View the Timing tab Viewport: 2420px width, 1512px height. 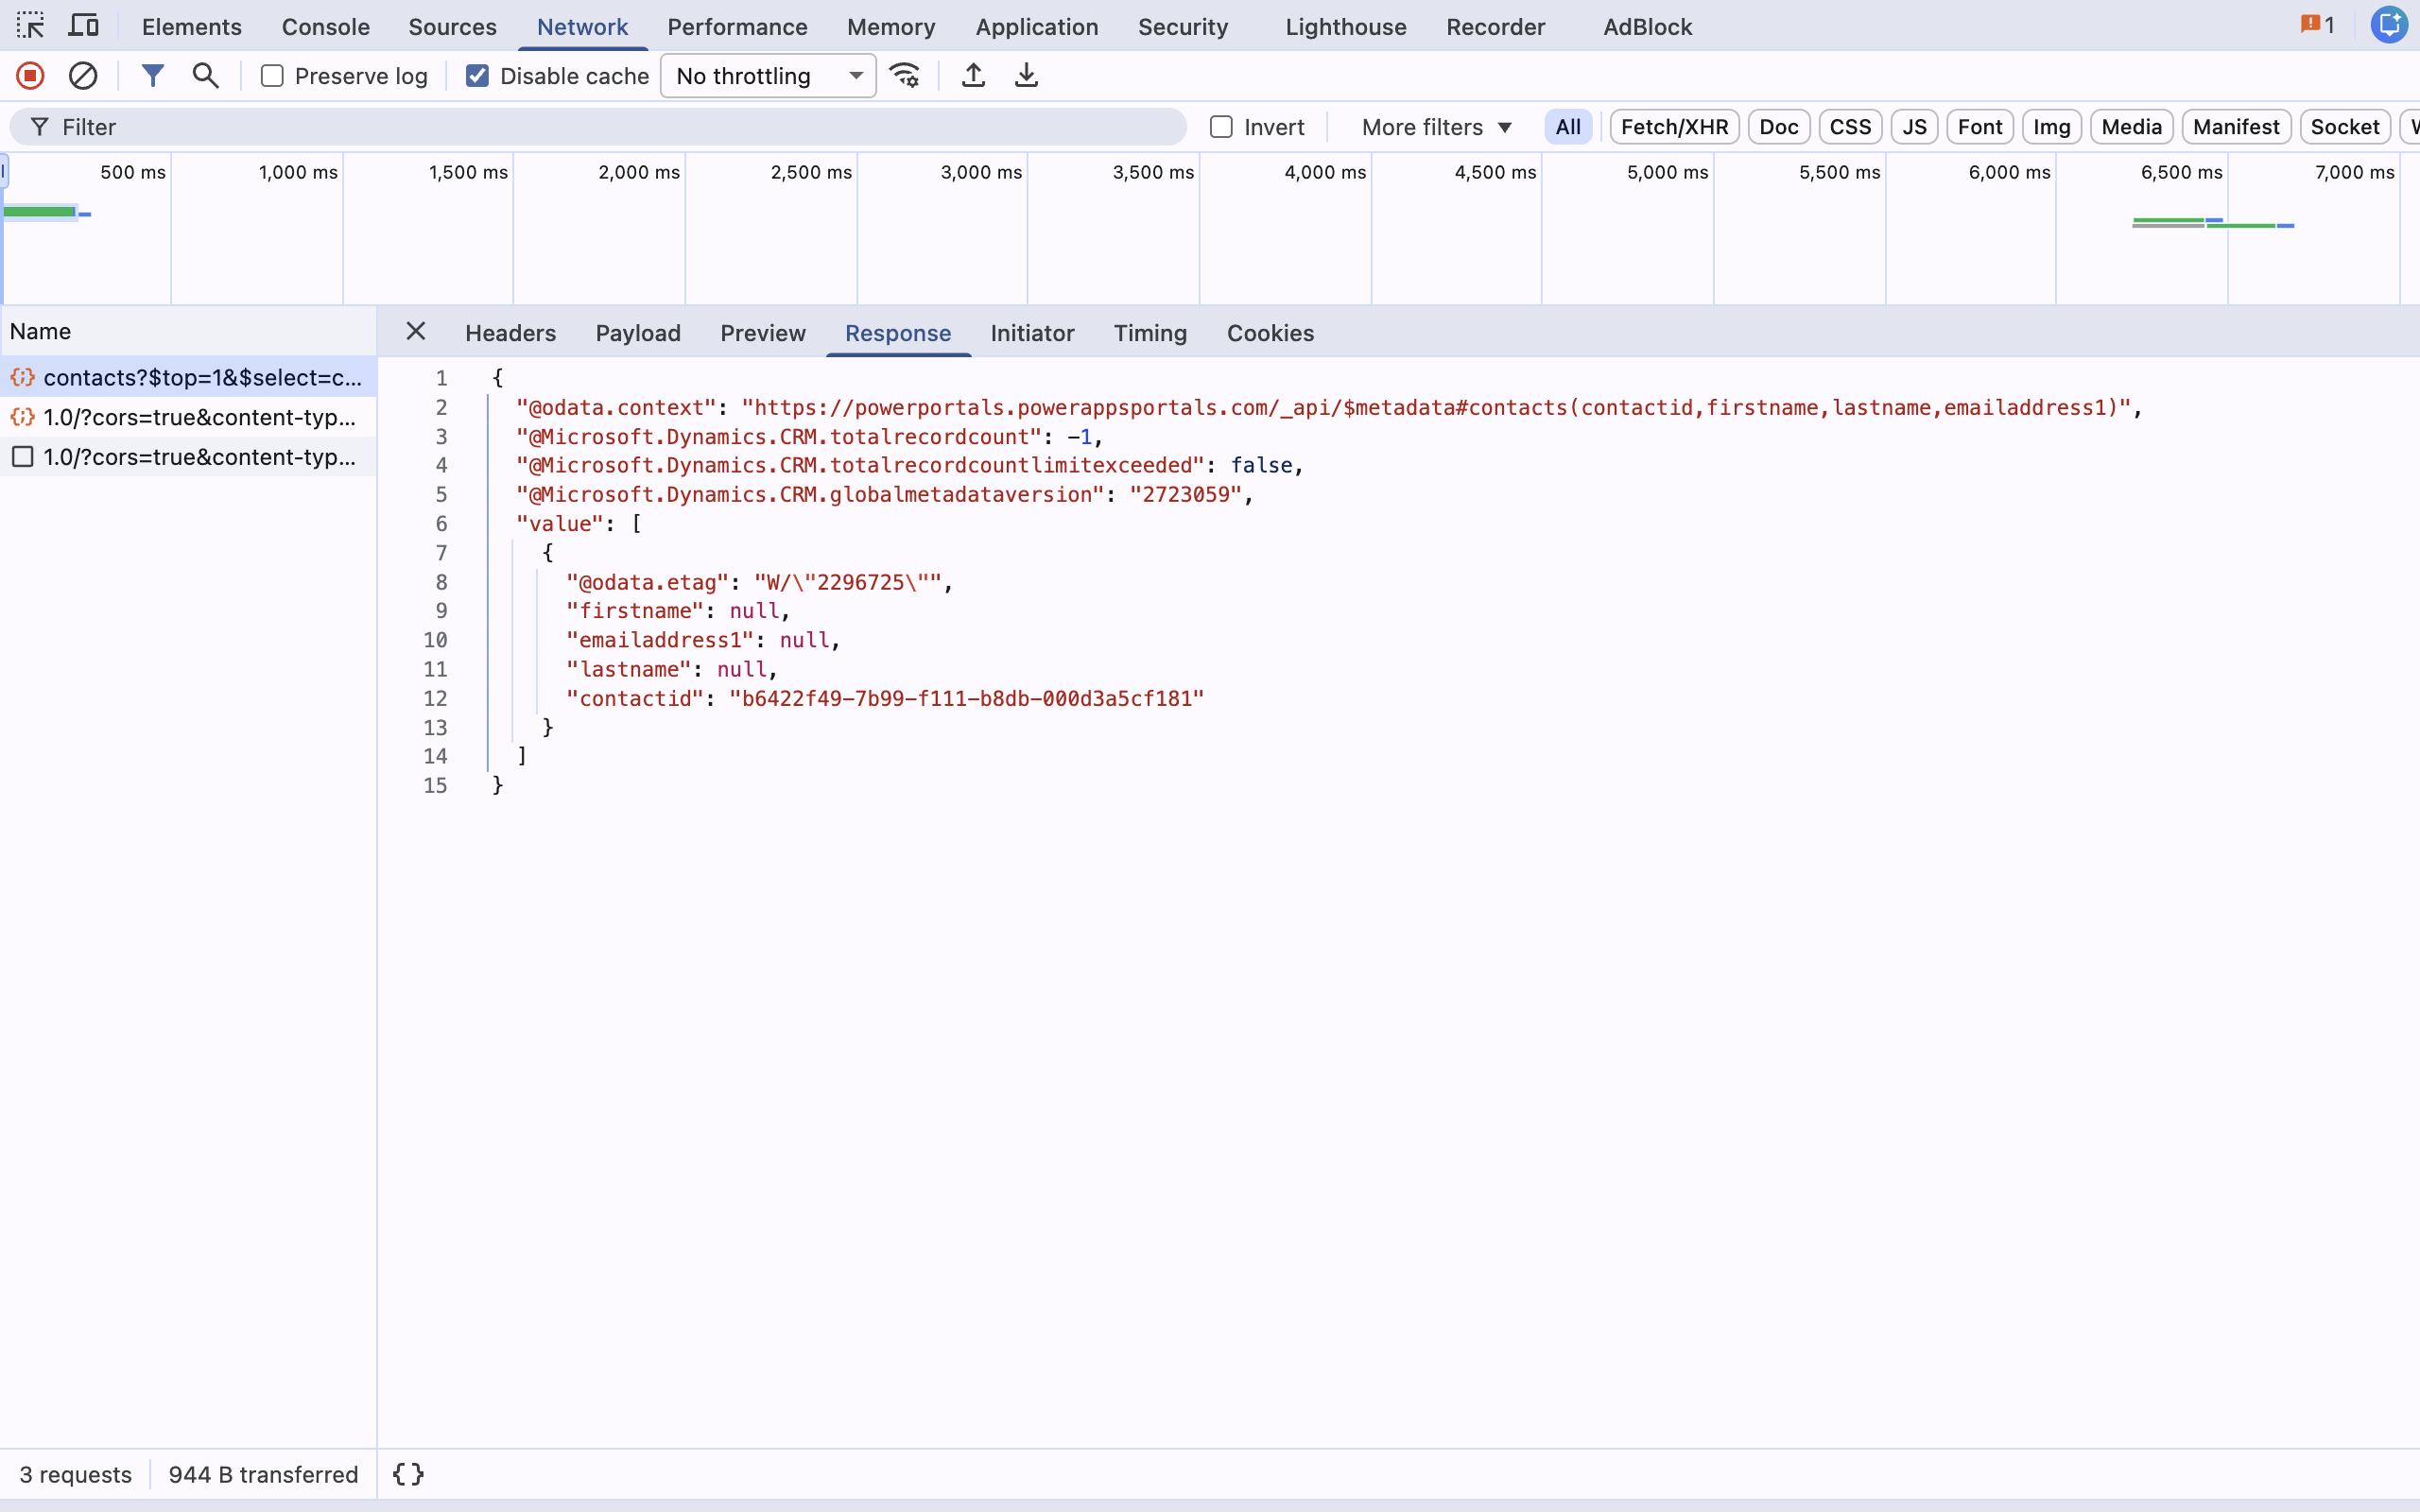(1150, 333)
